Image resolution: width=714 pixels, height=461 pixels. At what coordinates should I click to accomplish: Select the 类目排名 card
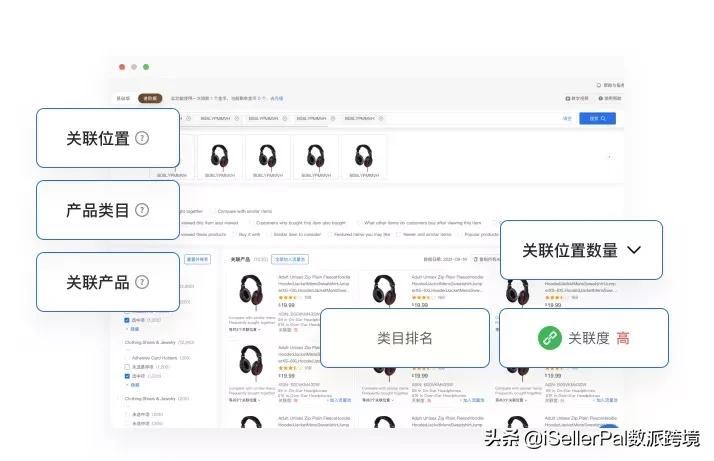(405, 338)
